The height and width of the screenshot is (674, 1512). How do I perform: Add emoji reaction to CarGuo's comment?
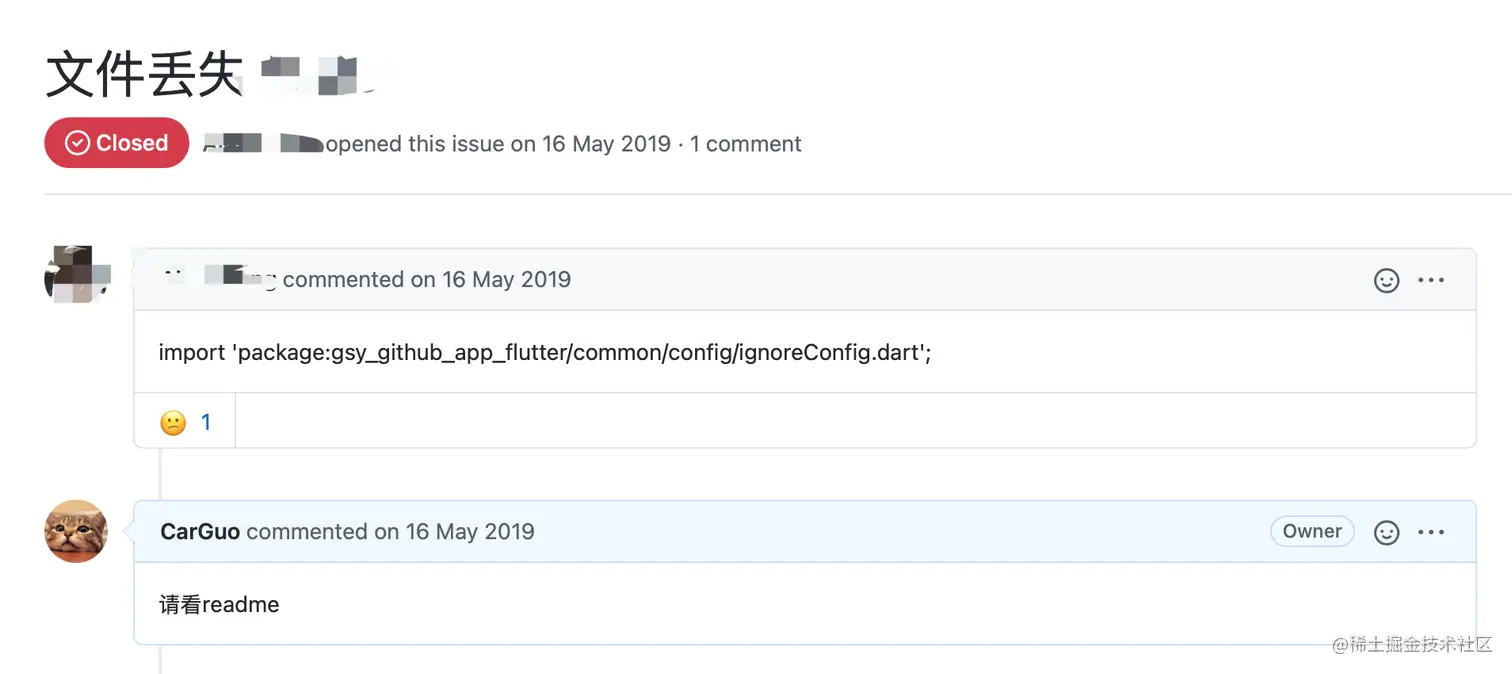click(1386, 533)
